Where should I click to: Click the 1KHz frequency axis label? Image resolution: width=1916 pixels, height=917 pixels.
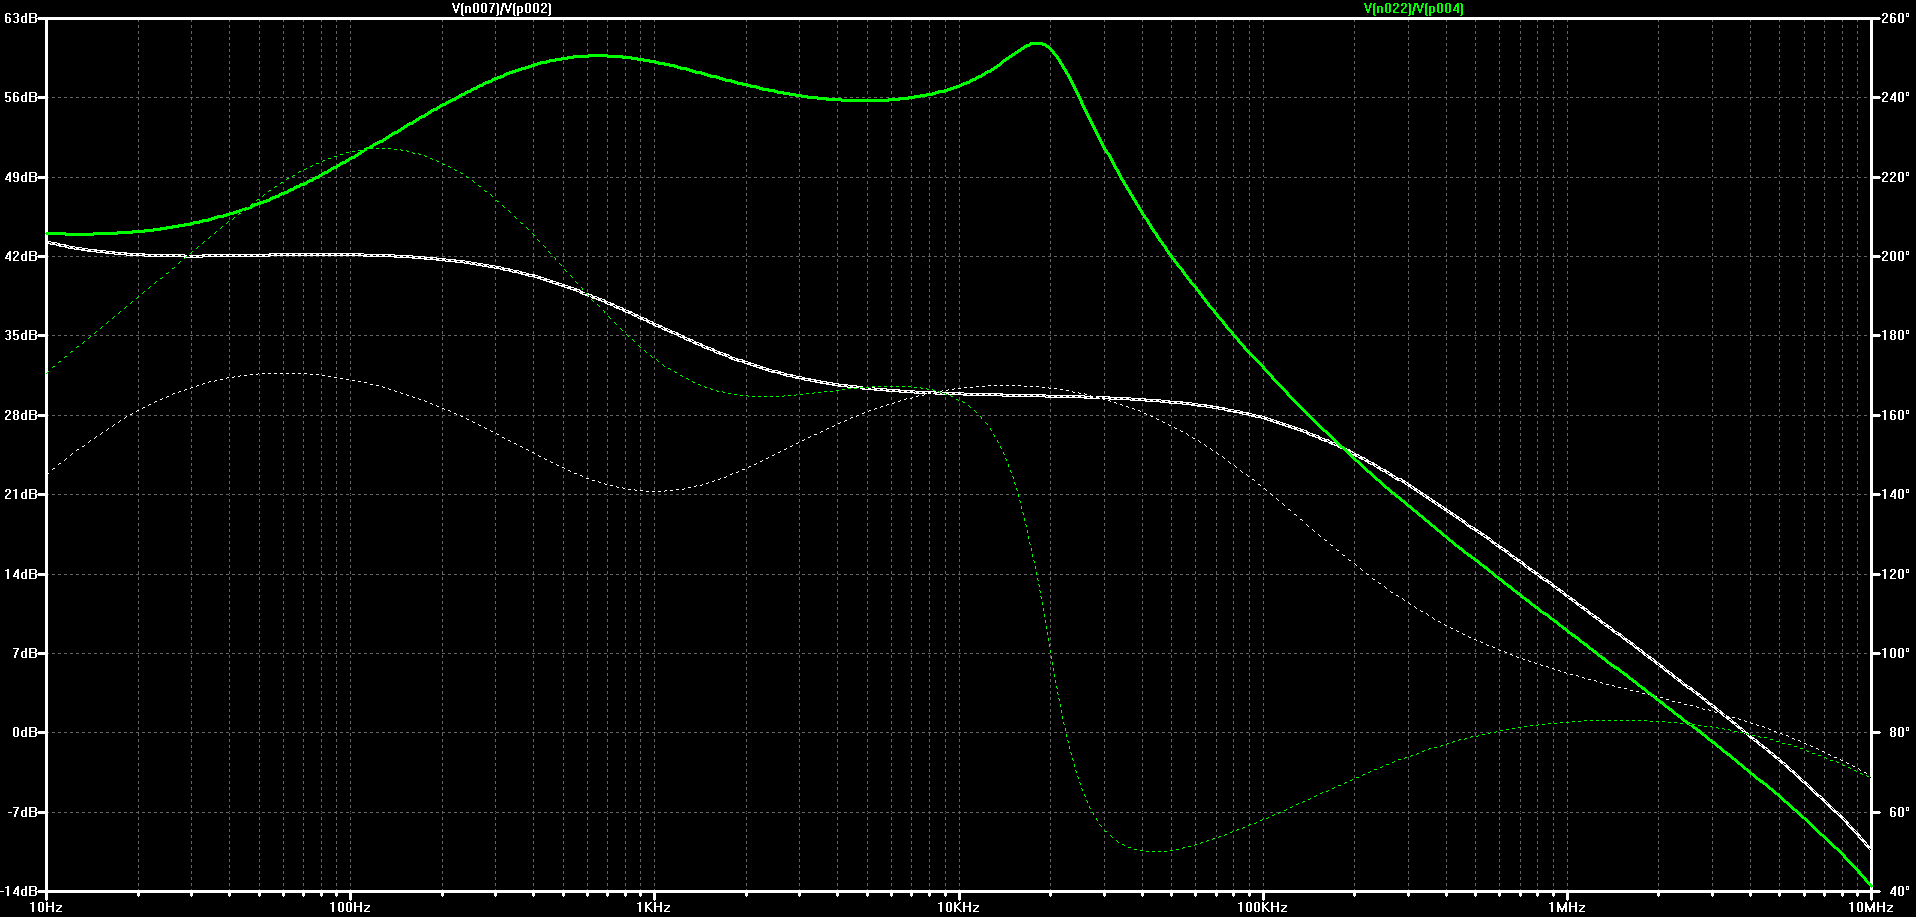point(654,907)
